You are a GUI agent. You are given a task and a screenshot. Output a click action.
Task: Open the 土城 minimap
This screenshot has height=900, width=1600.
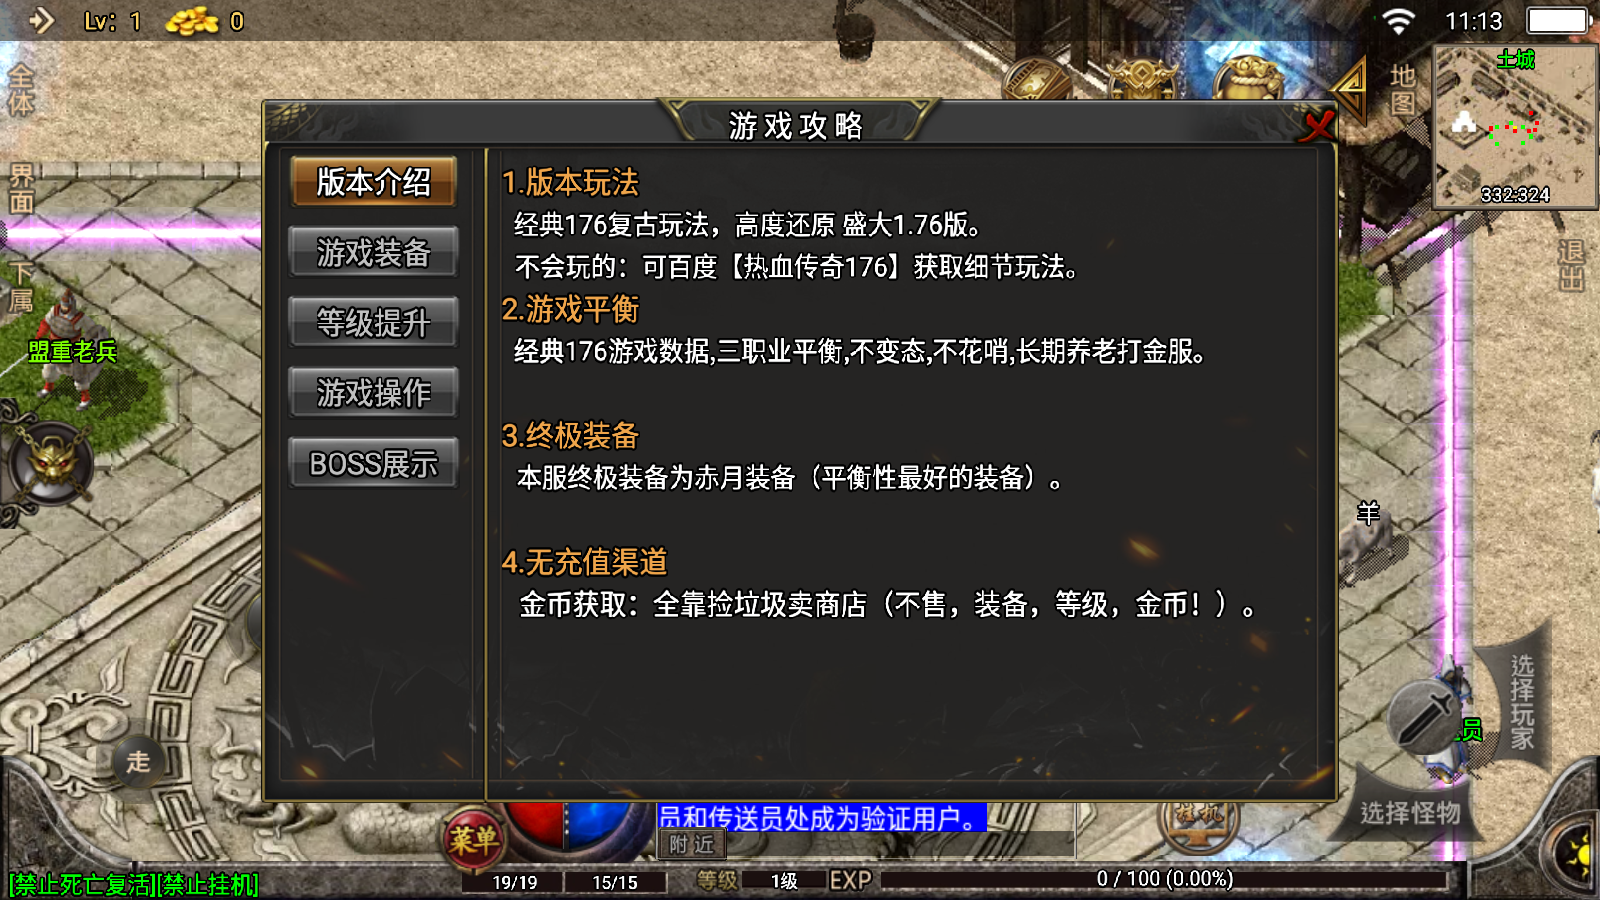click(1515, 127)
